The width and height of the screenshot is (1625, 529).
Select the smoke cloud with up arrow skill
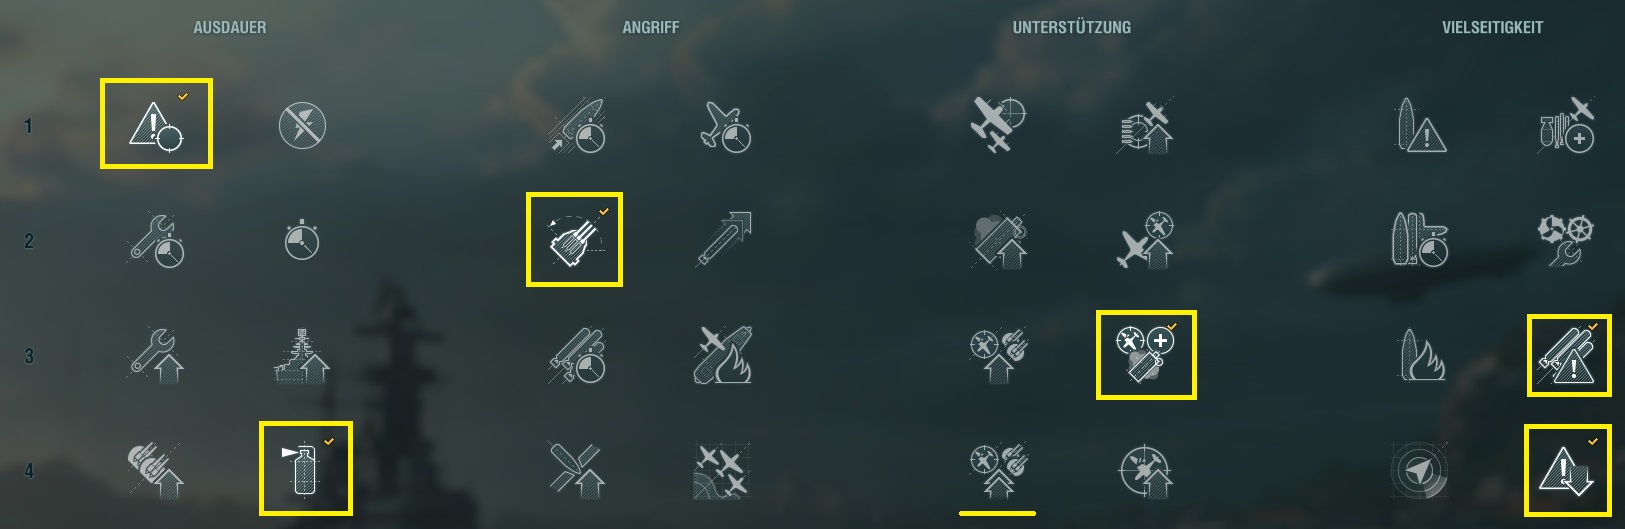click(998, 240)
